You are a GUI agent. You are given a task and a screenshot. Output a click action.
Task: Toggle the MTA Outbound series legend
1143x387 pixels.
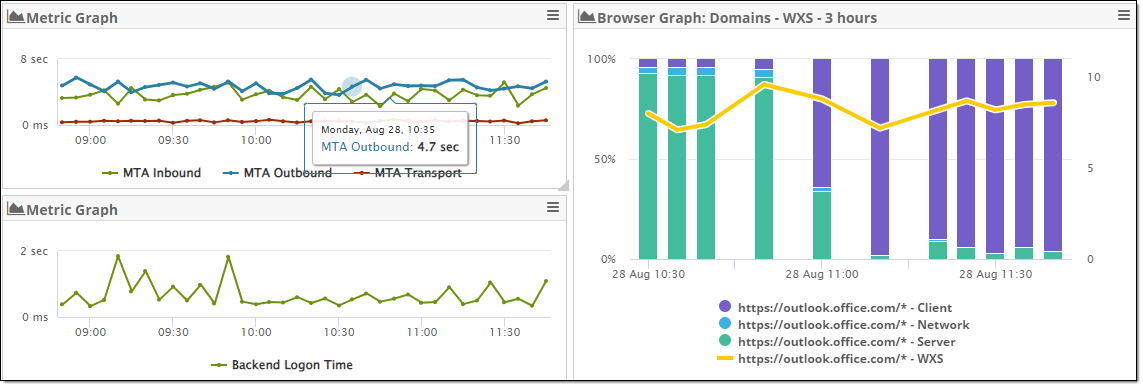[277, 173]
